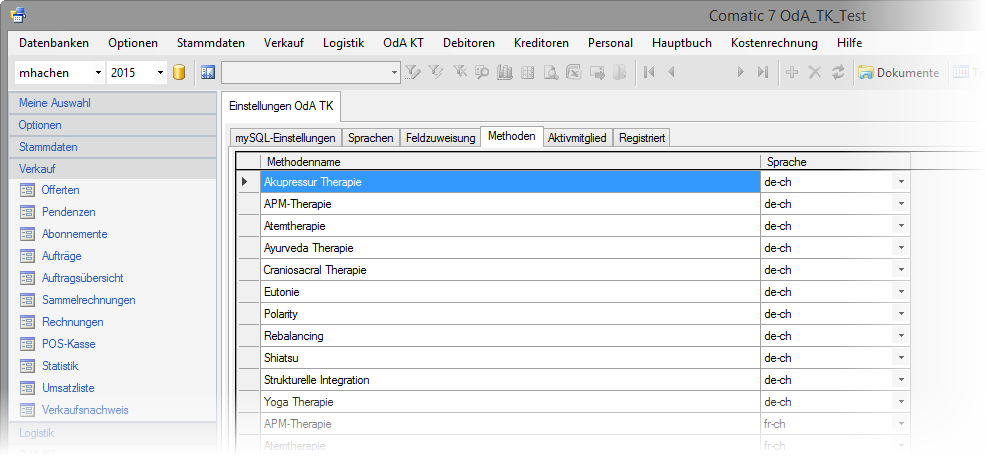Expand the Logistik section in the sidebar
Screen dimensions: 987x456
pos(37,433)
